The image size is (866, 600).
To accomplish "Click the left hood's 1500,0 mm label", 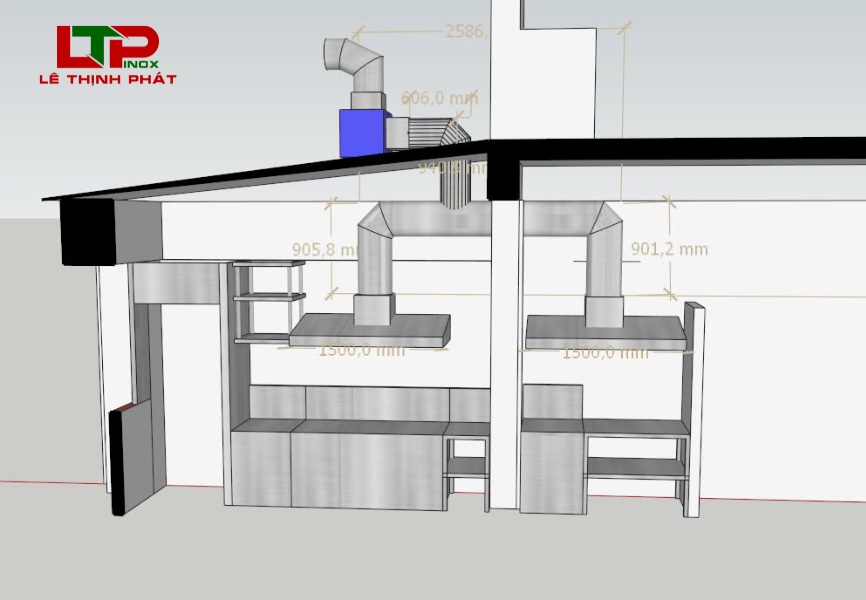I will point(361,350).
